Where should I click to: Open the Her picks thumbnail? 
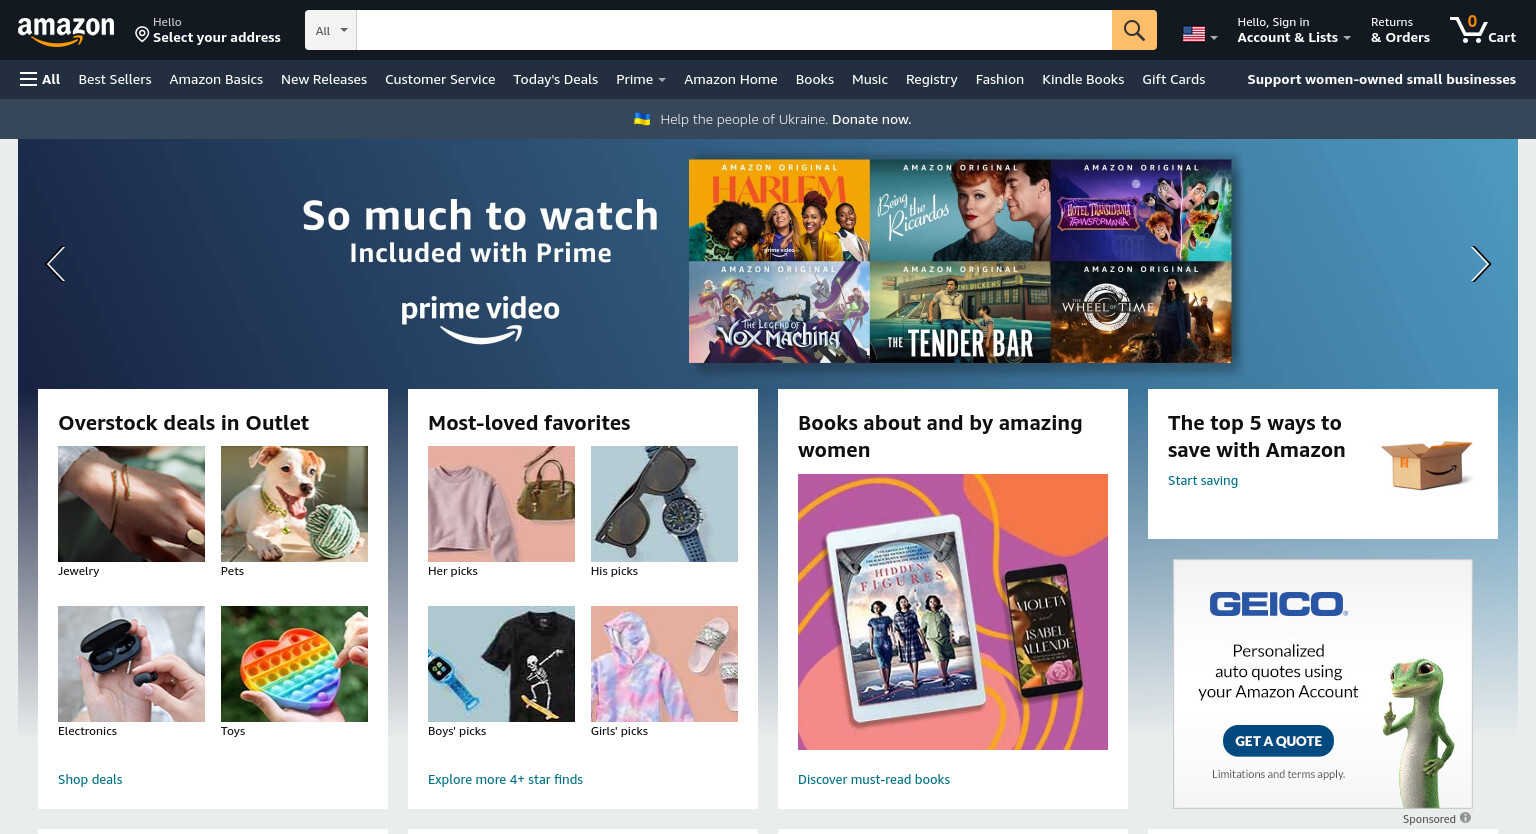point(501,504)
